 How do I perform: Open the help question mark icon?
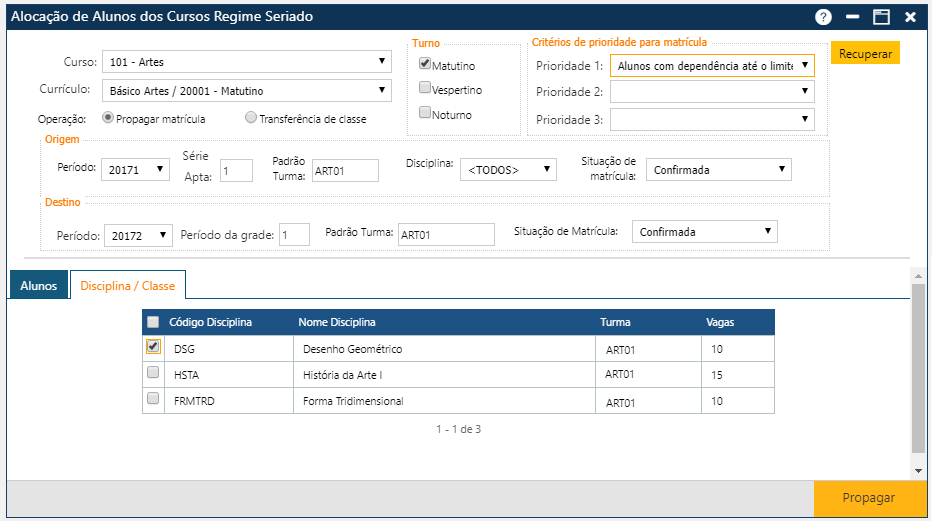point(823,17)
